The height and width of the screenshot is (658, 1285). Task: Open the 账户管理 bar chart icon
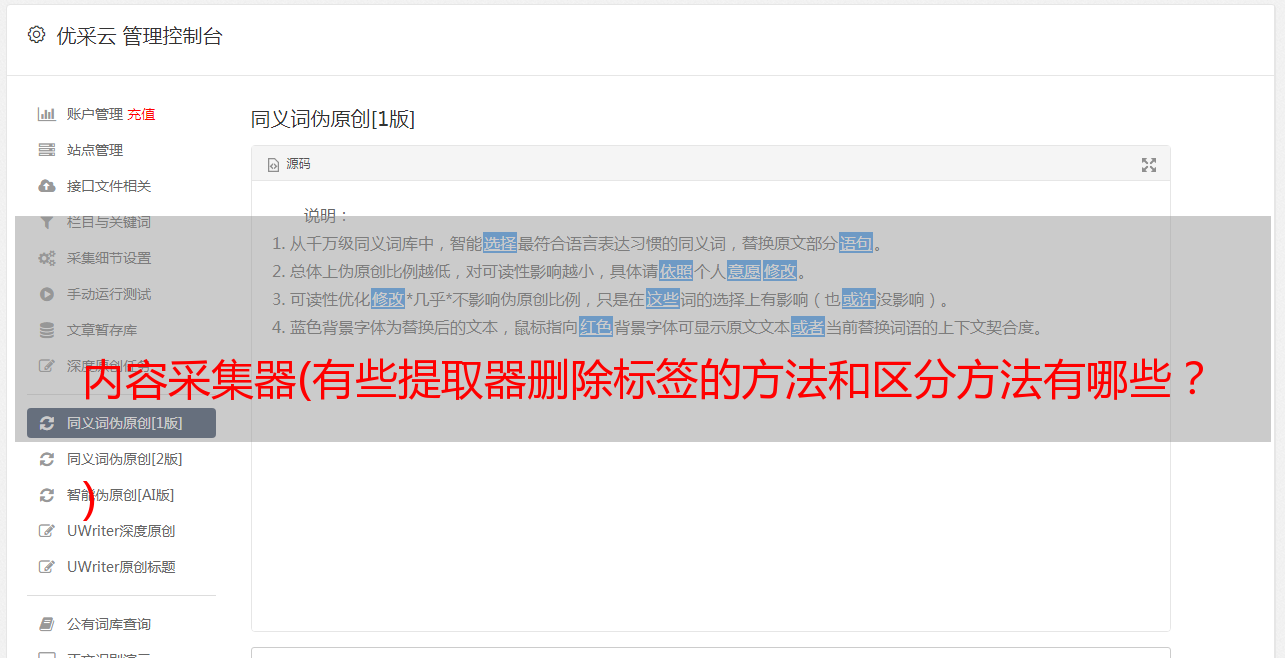tap(46, 114)
